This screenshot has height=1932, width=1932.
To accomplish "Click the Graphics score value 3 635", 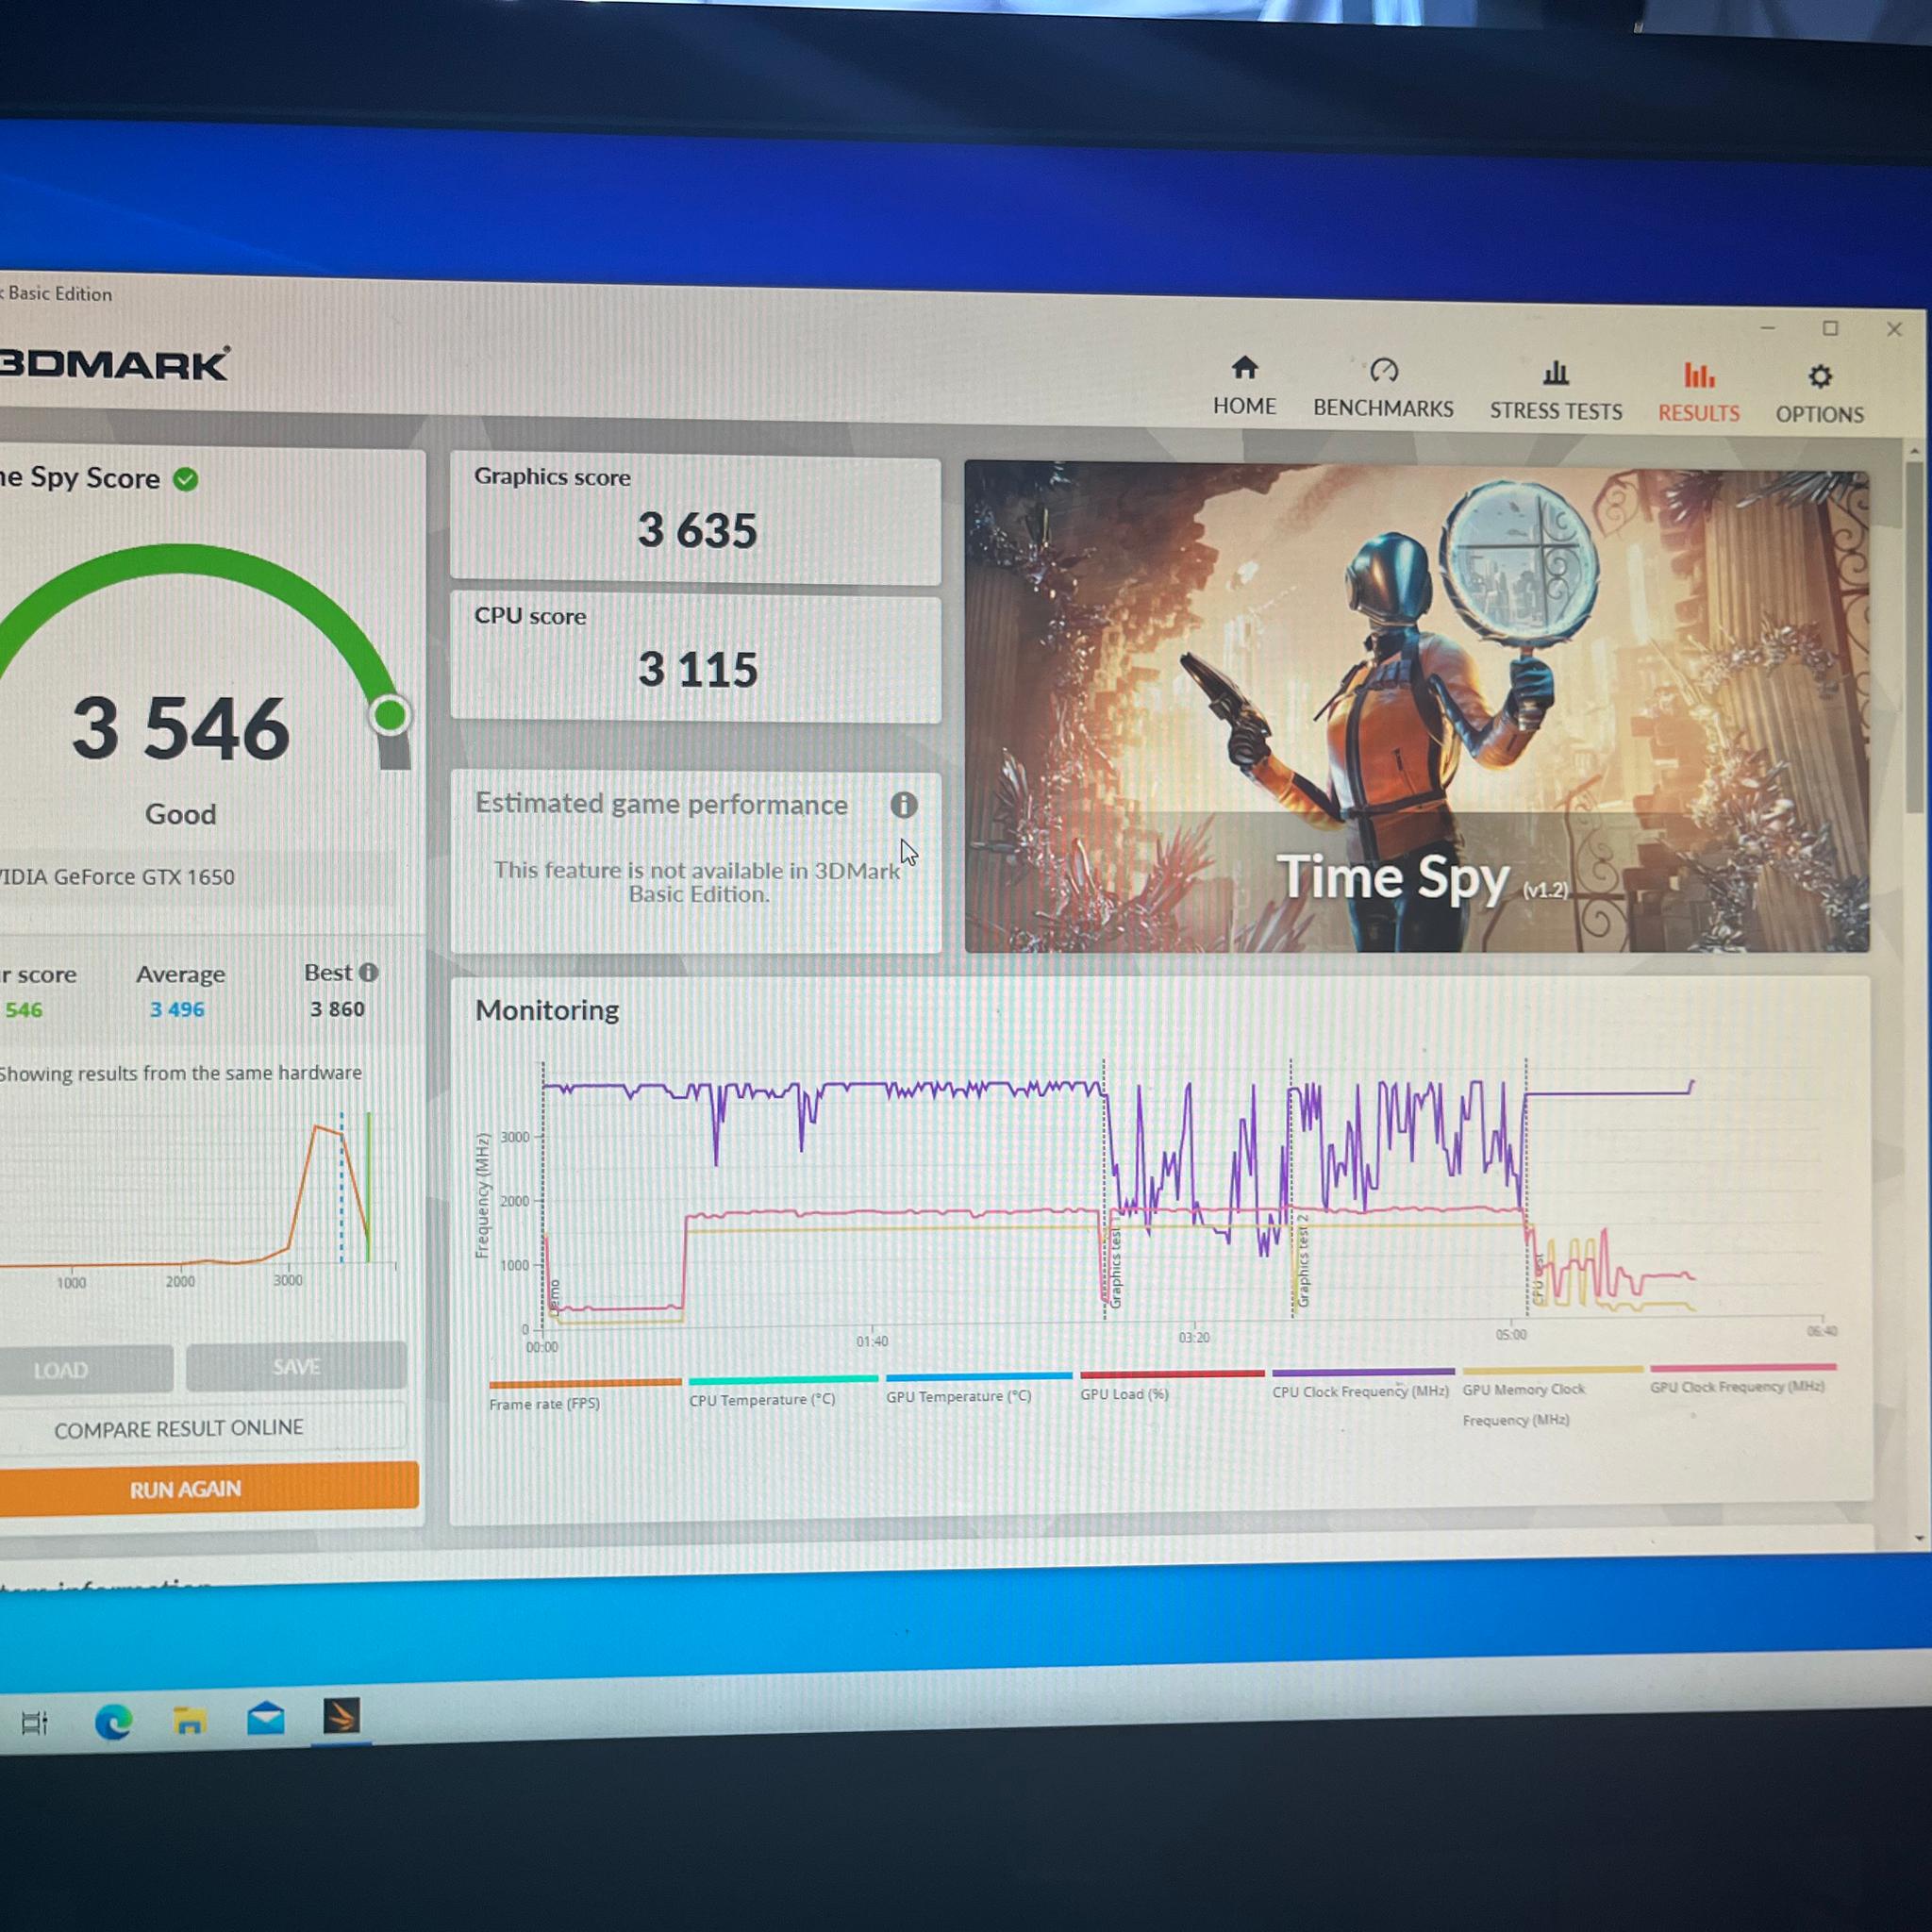I will coord(697,530).
